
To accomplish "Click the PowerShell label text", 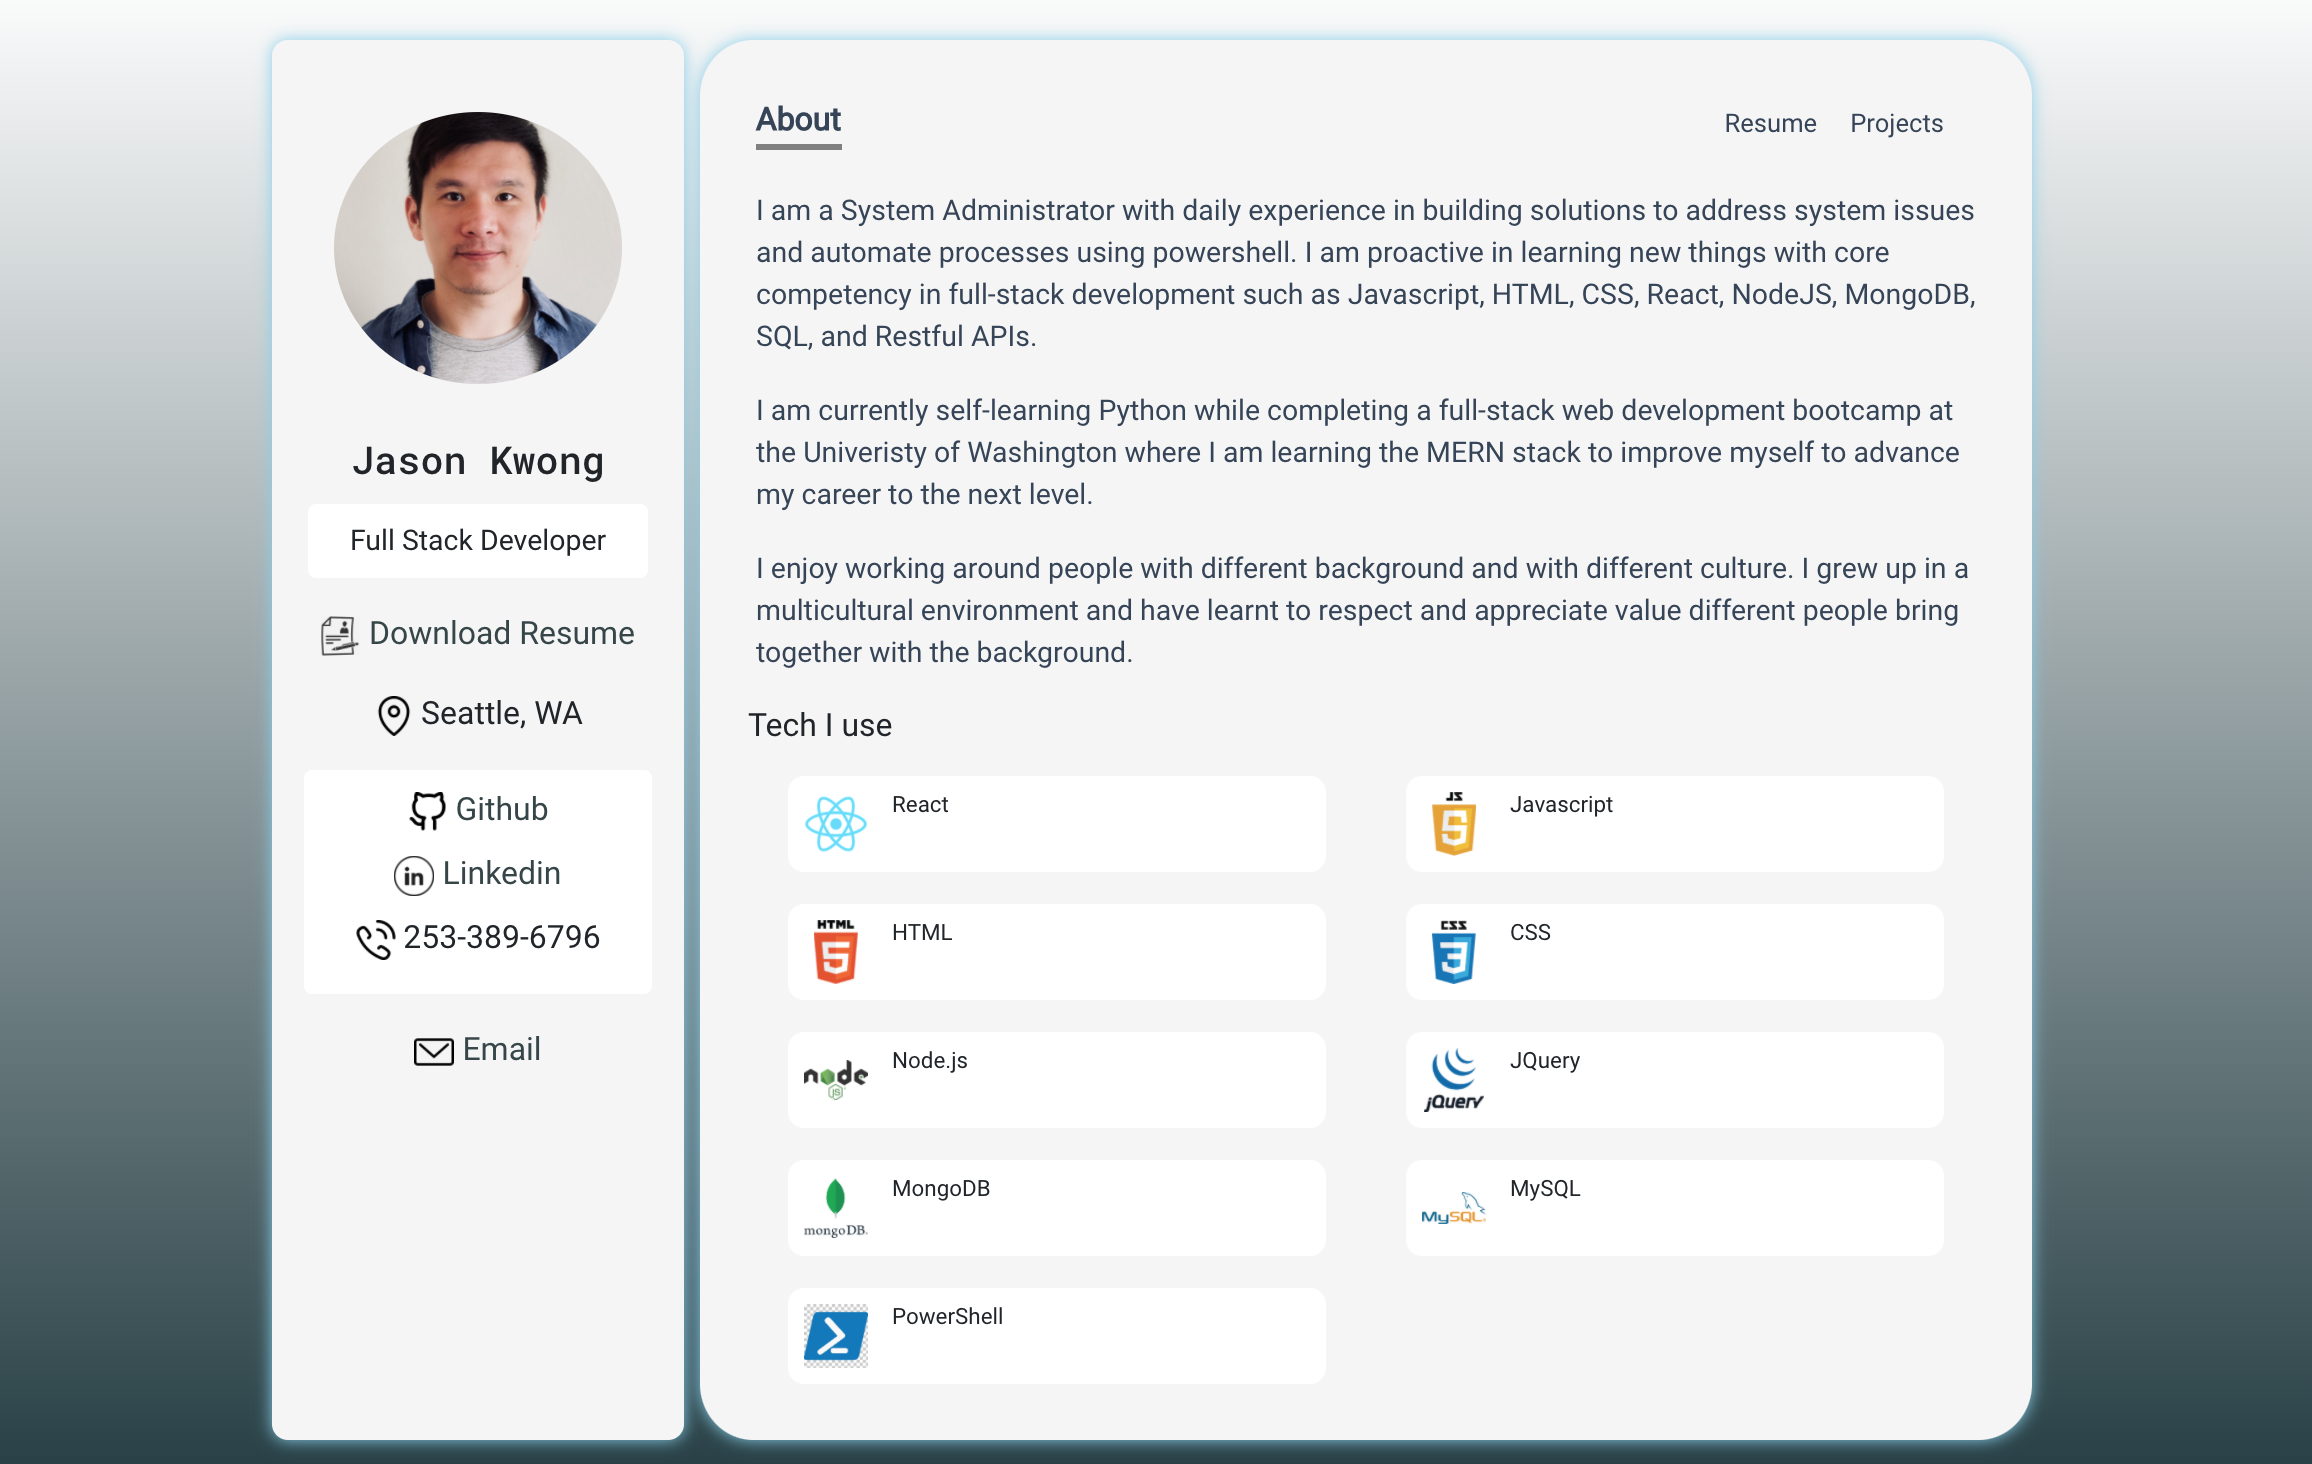I will pyautogui.click(x=947, y=1316).
